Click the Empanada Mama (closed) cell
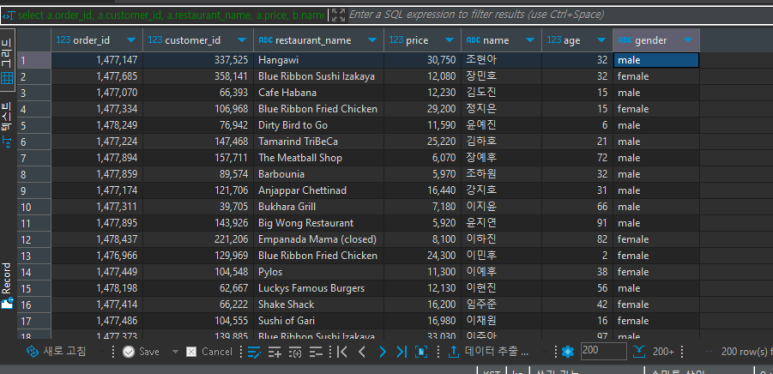 pos(318,239)
